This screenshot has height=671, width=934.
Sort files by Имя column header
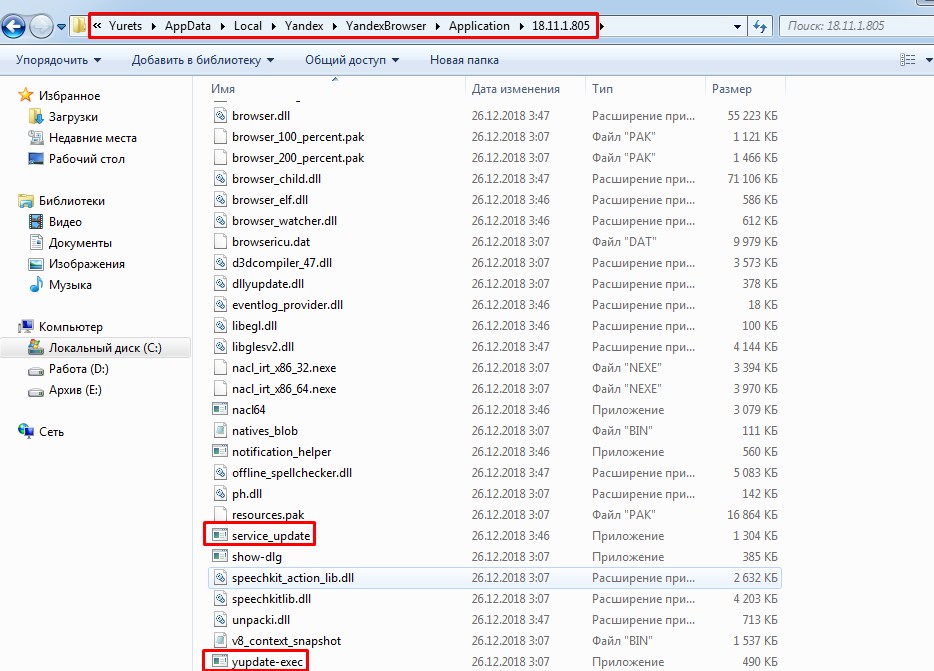pos(223,89)
